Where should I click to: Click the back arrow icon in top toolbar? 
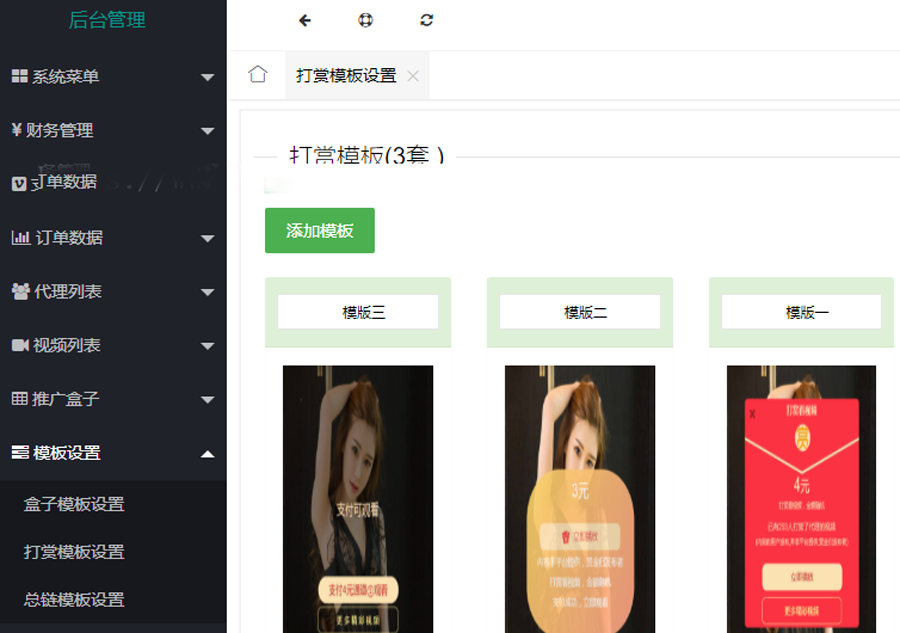point(305,20)
